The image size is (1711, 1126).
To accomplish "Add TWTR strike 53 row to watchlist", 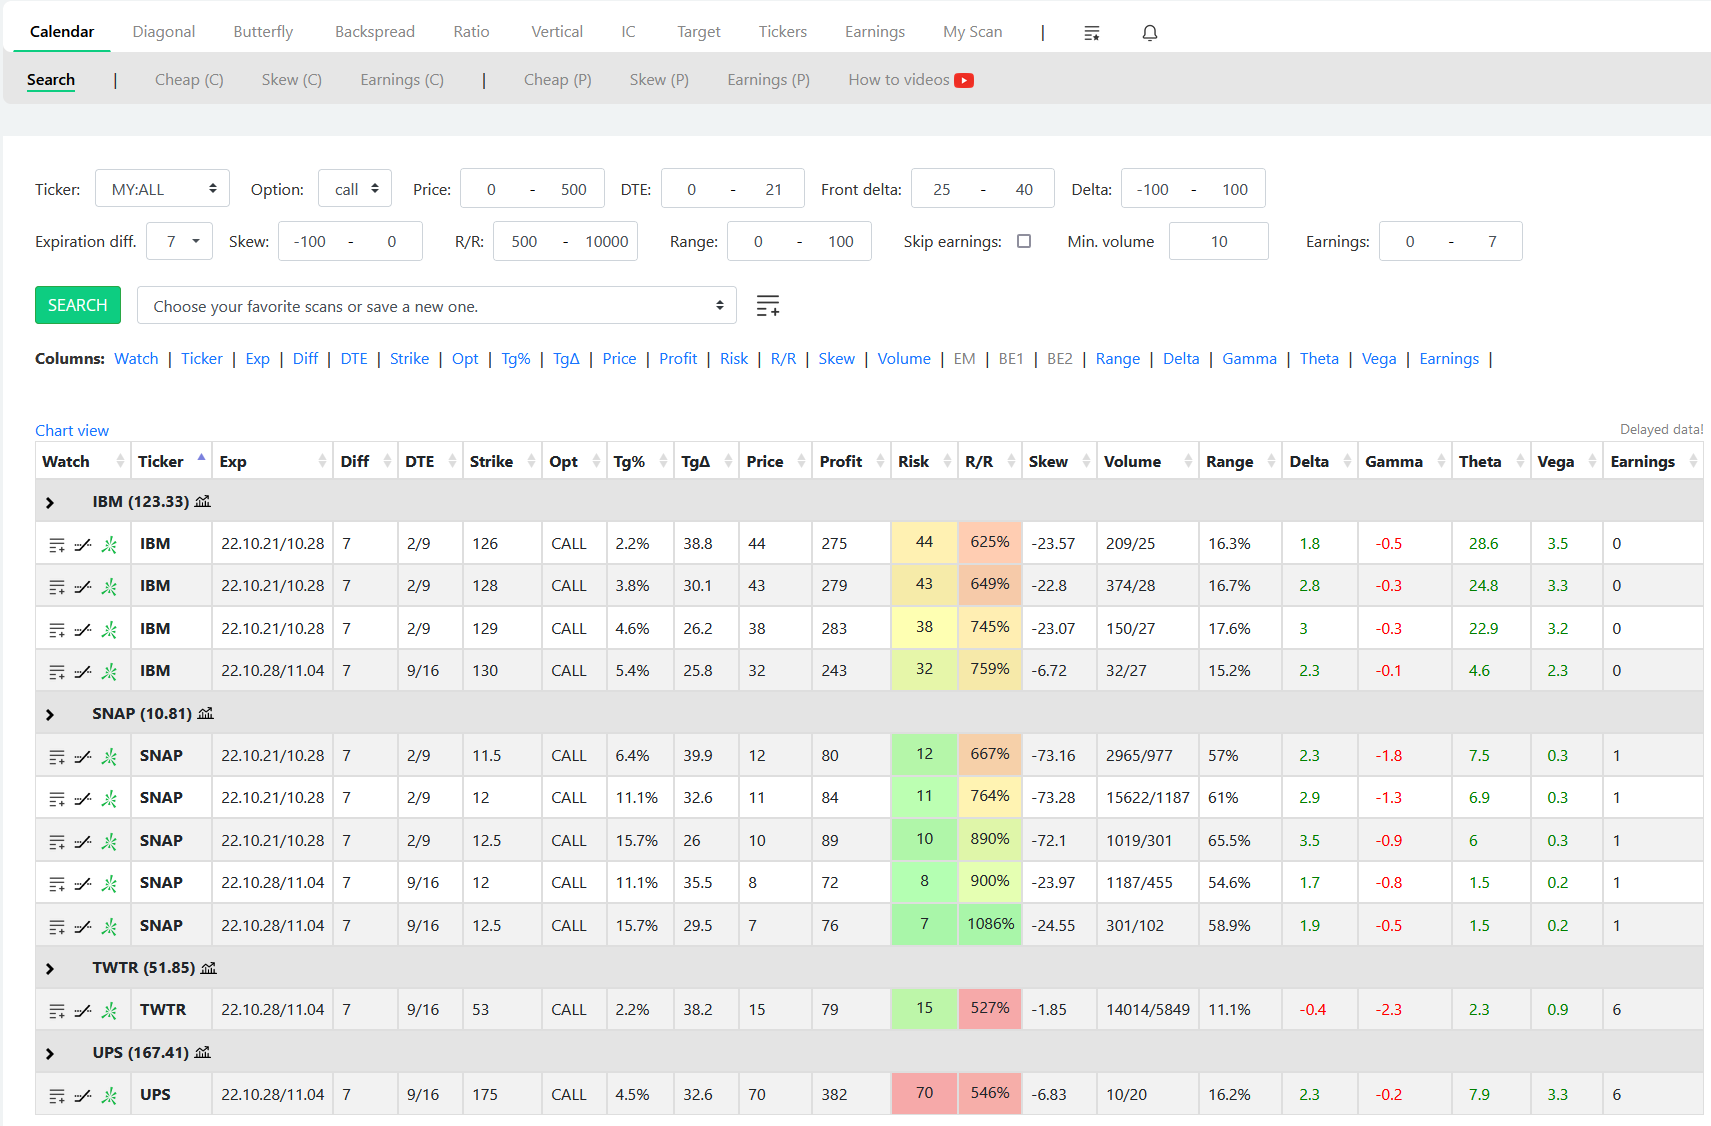I will (57, 1011).
